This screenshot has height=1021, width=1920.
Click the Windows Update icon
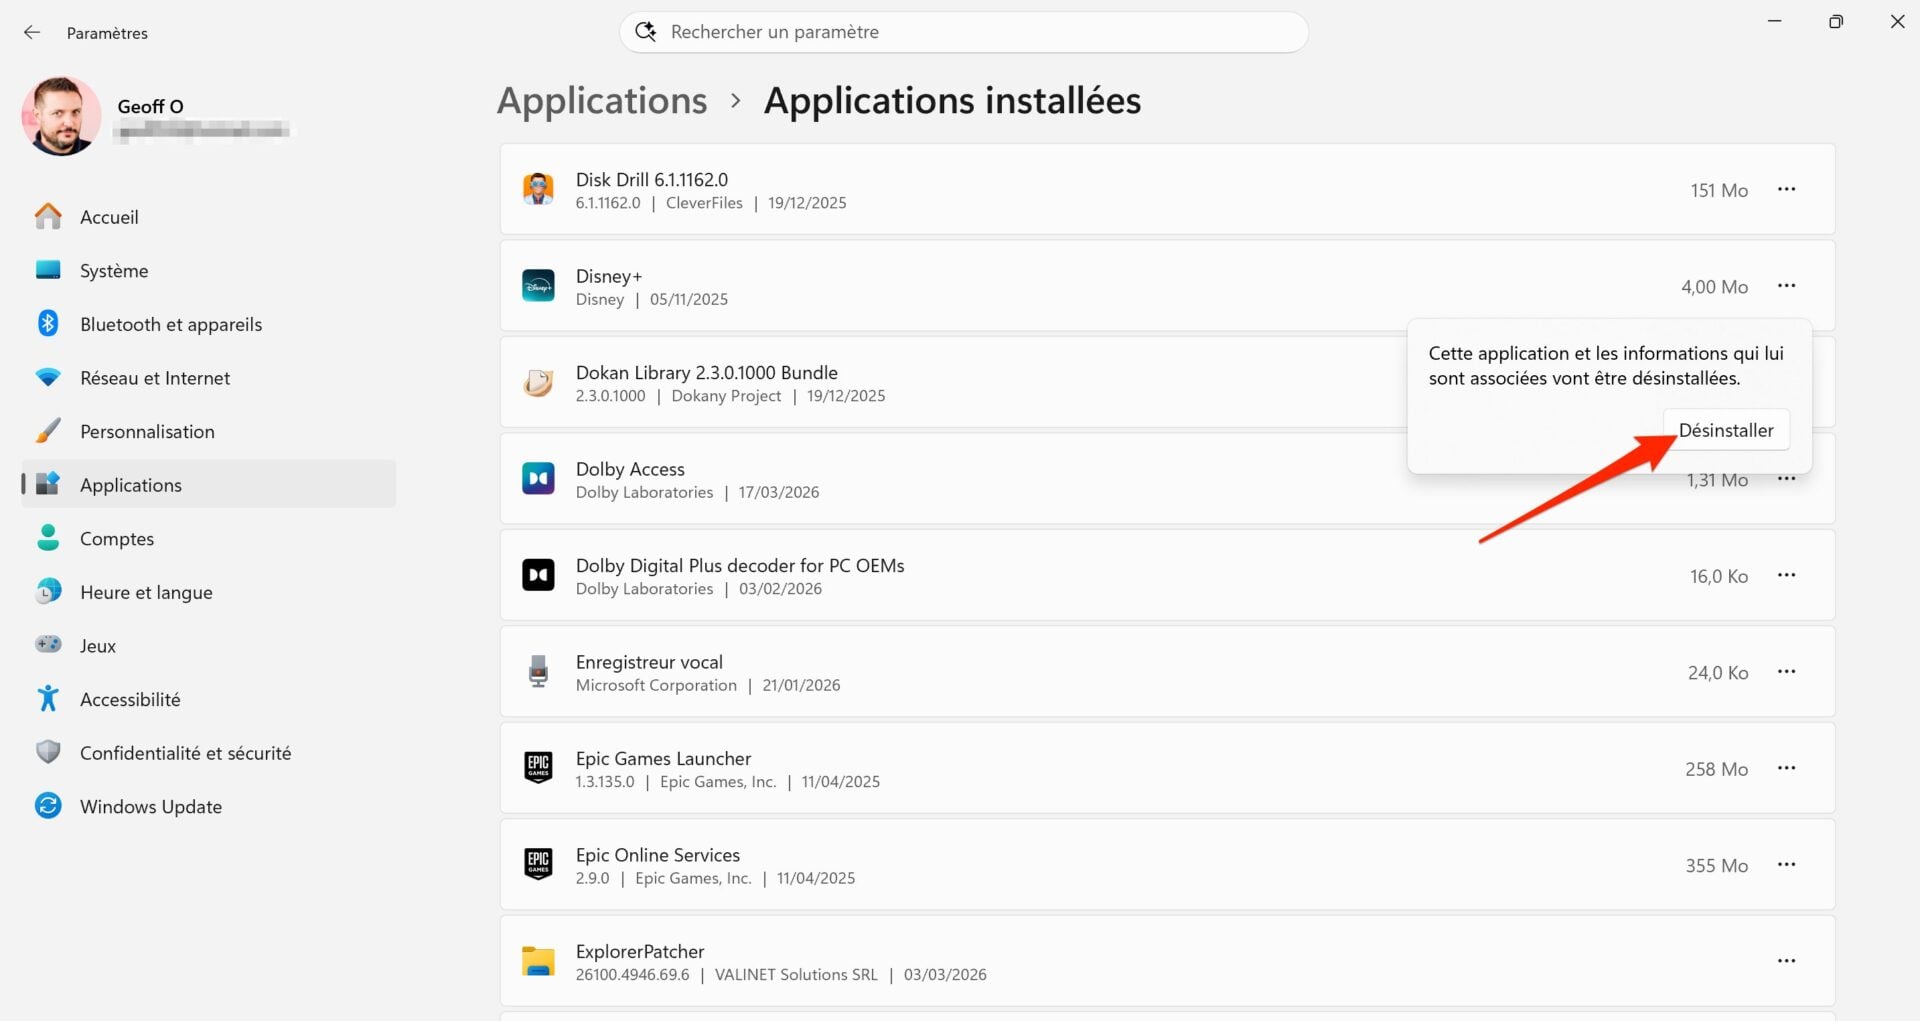point(47,806)
